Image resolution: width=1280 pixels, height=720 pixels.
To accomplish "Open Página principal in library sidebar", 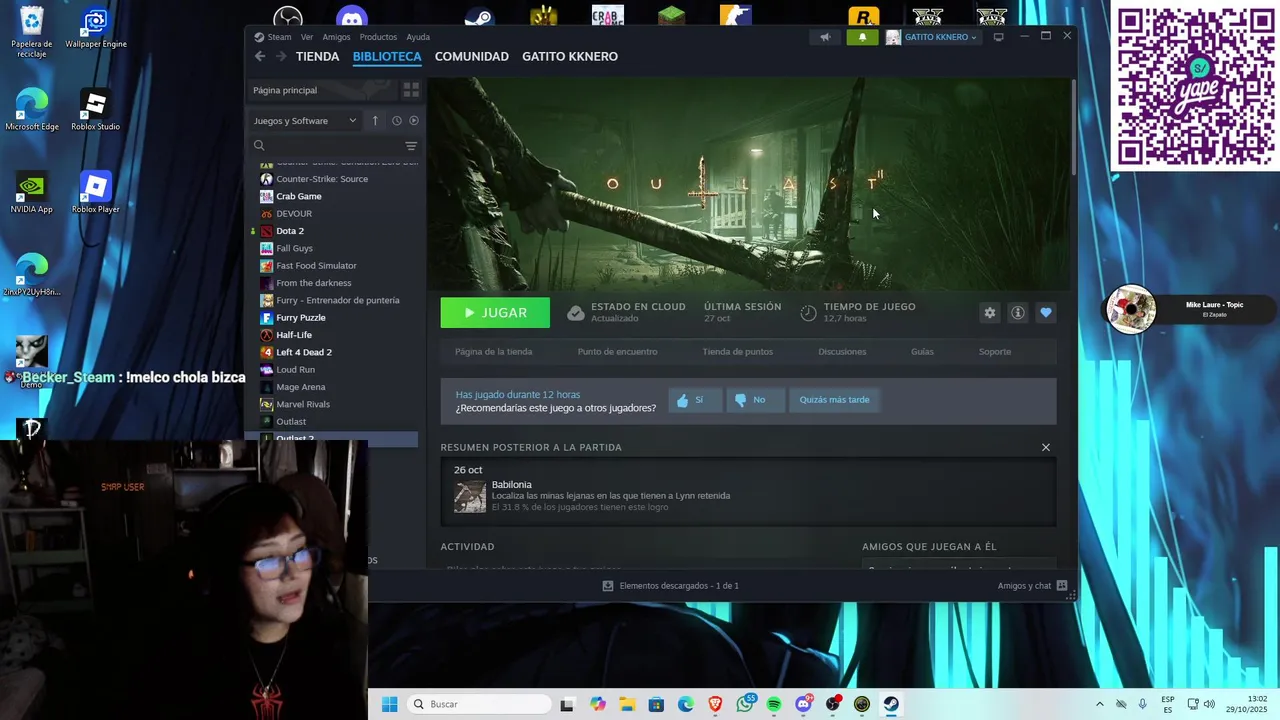I will pos(322,90).
